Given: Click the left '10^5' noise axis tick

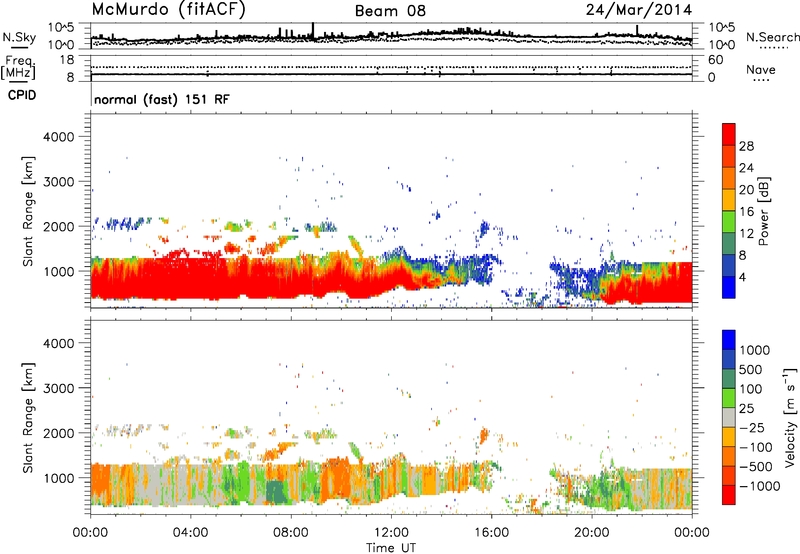Looking at the screenshot, I should pyautogui.click(x=61, y=27).
